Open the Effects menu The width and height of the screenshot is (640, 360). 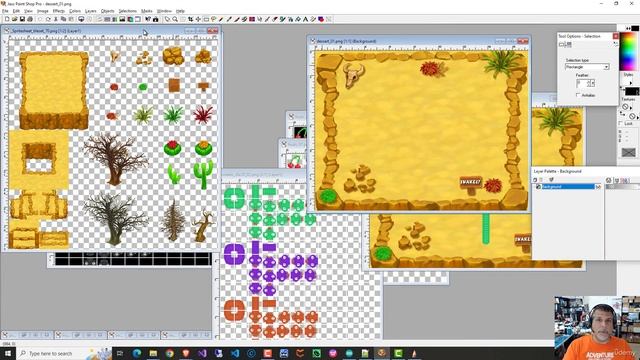[59, 11]
